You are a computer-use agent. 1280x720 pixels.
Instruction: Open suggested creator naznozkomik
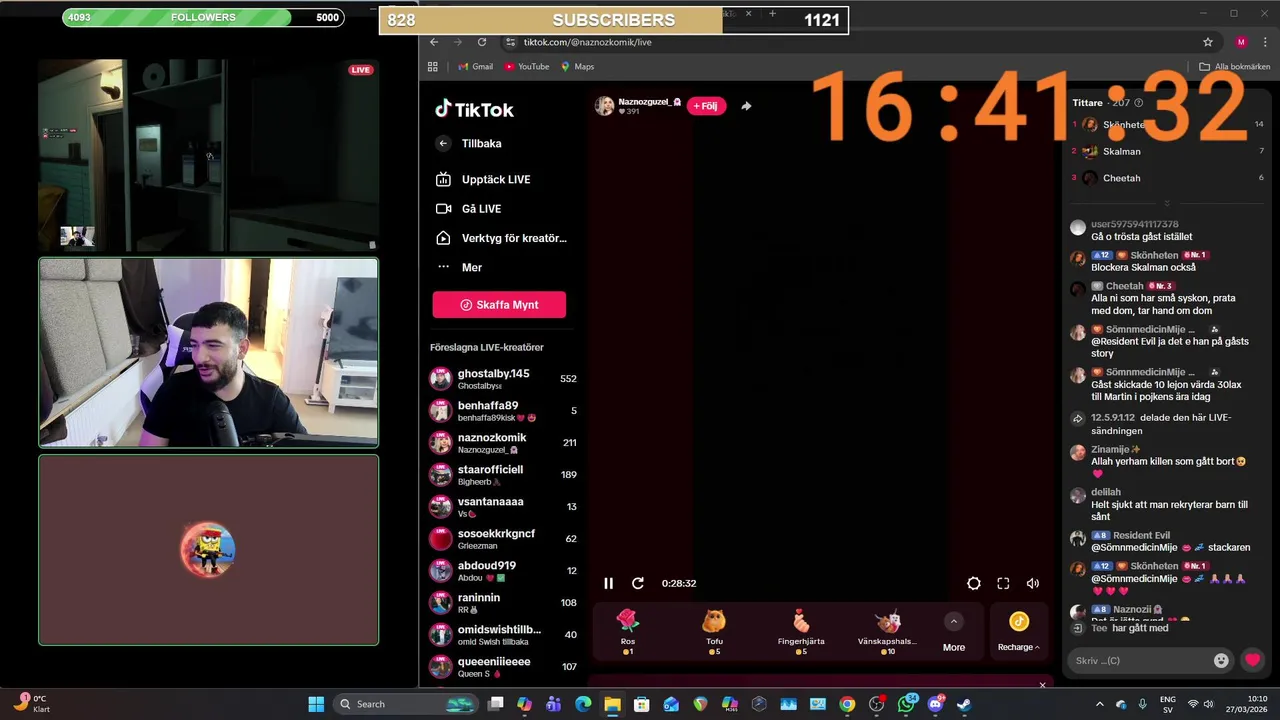coord(503,443)
